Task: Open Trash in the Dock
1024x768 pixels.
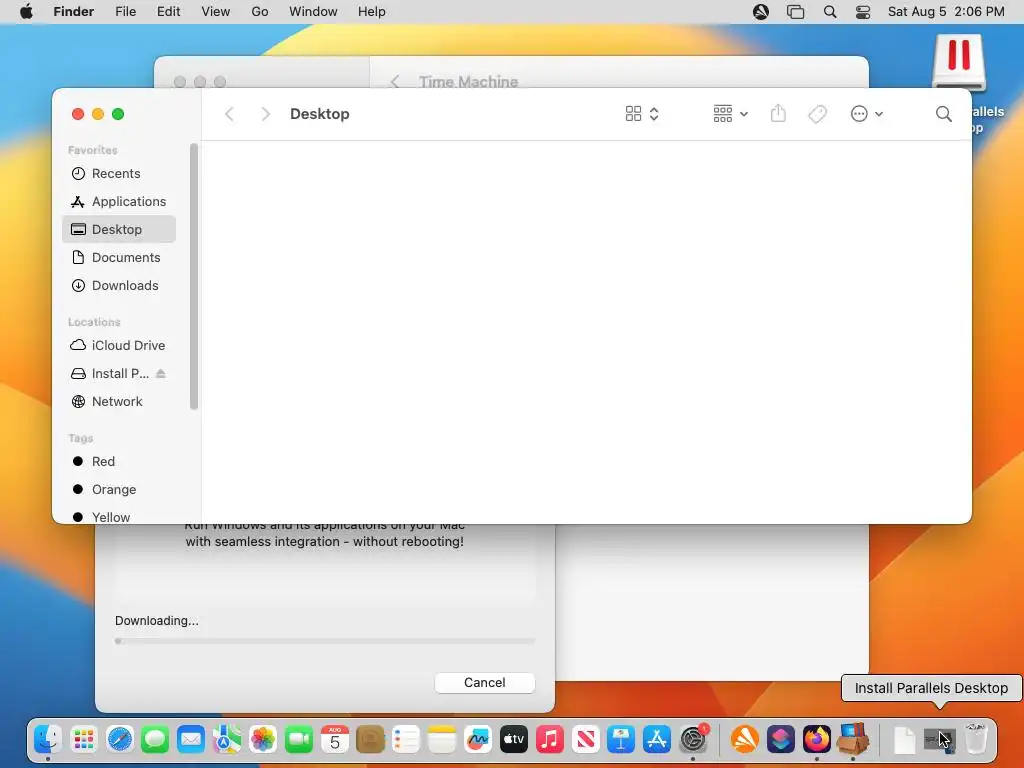Action: tap(976, 739)
